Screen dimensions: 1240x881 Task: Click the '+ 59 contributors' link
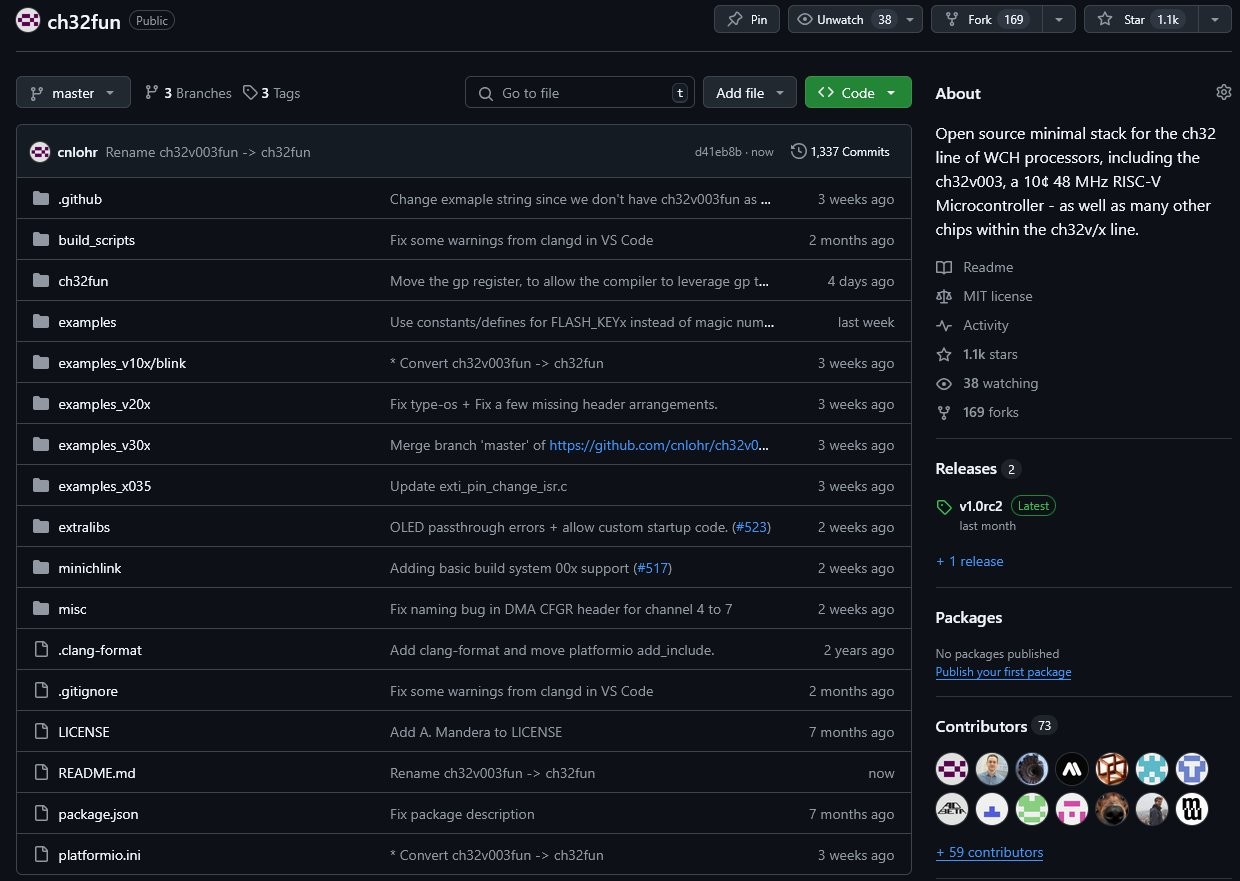coord(990,852)
